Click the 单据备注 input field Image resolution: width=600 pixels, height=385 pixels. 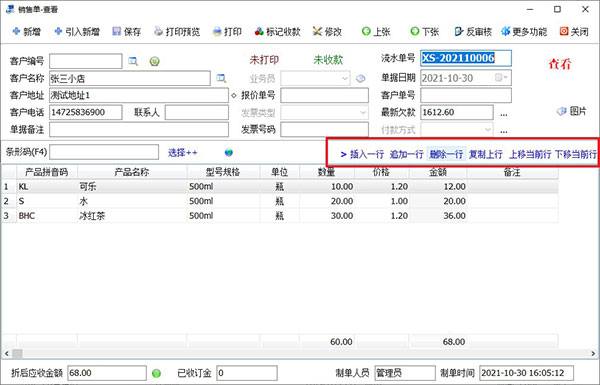click(x=139, y=129)
